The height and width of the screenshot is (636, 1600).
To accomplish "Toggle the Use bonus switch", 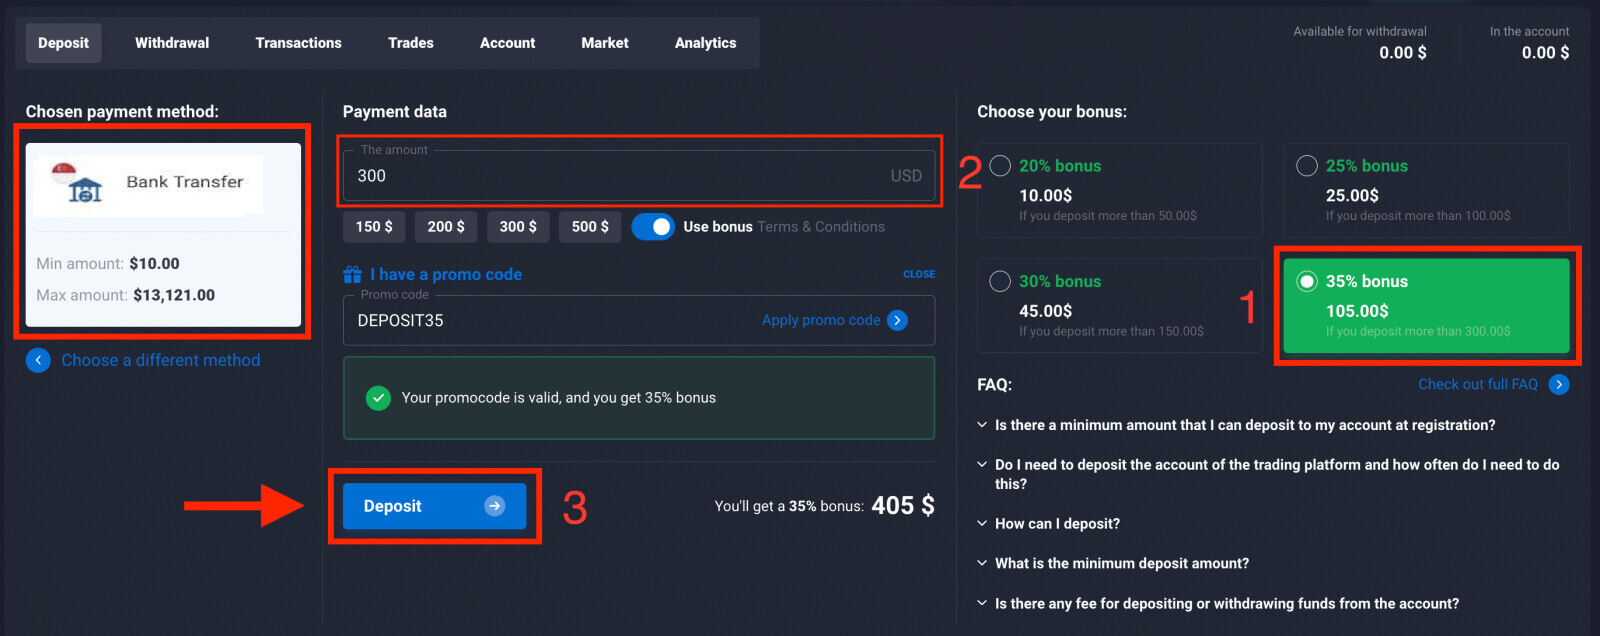I will (653, 227).
